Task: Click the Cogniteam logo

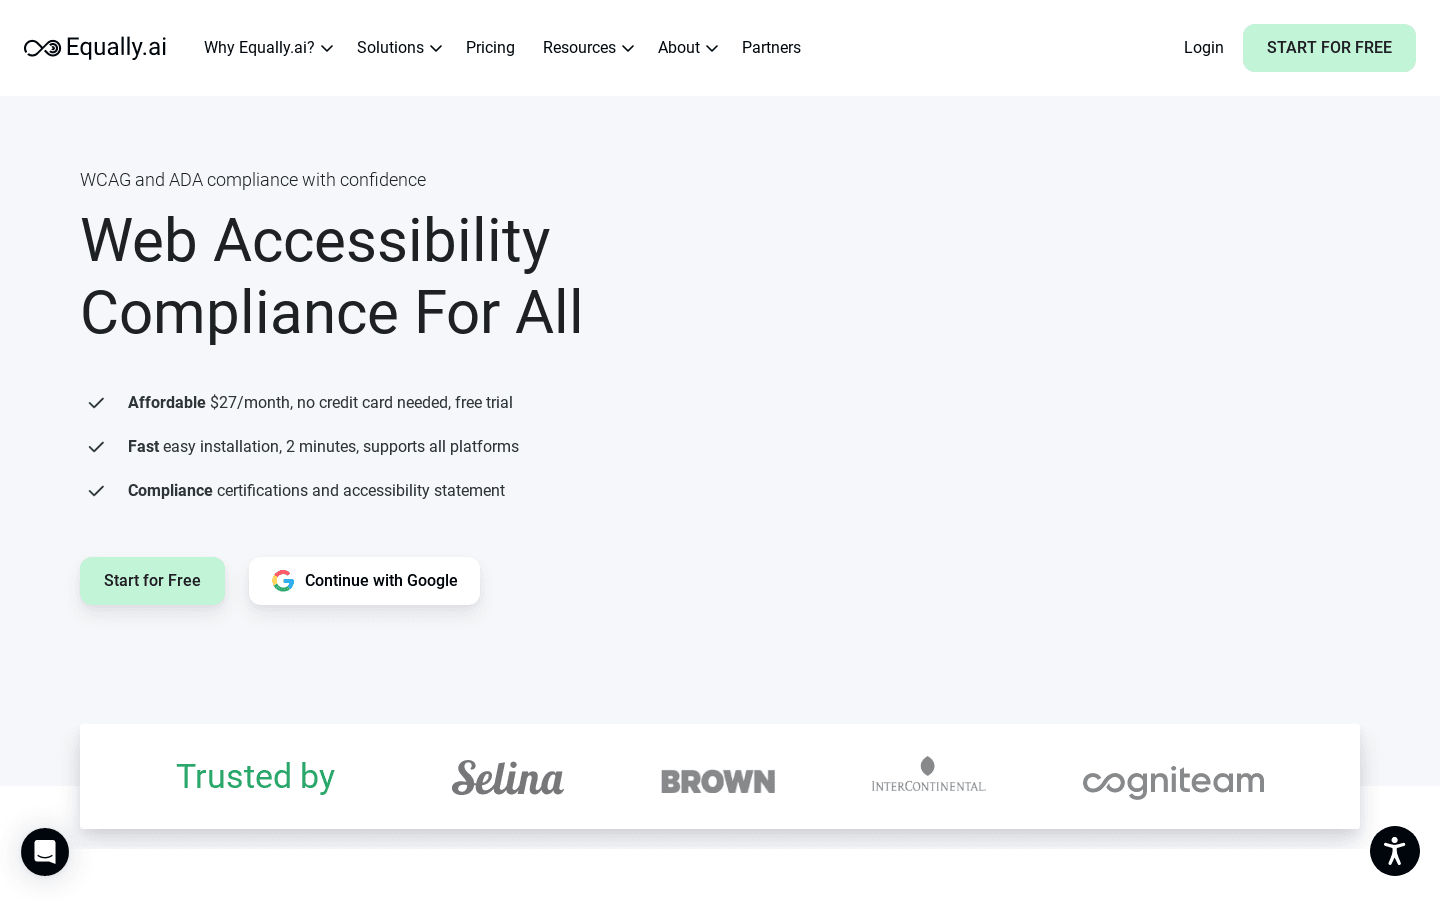Action: [1173, 782]
